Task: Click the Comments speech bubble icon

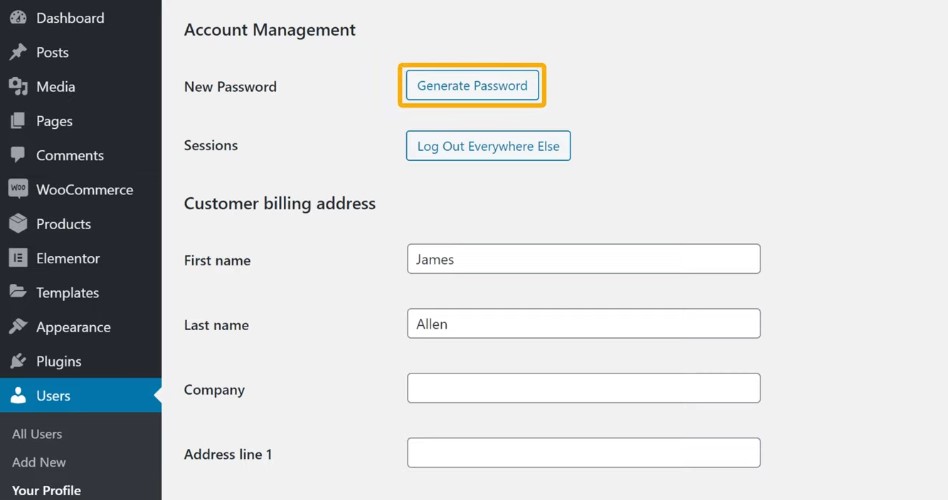Action: tap(18, 155)
